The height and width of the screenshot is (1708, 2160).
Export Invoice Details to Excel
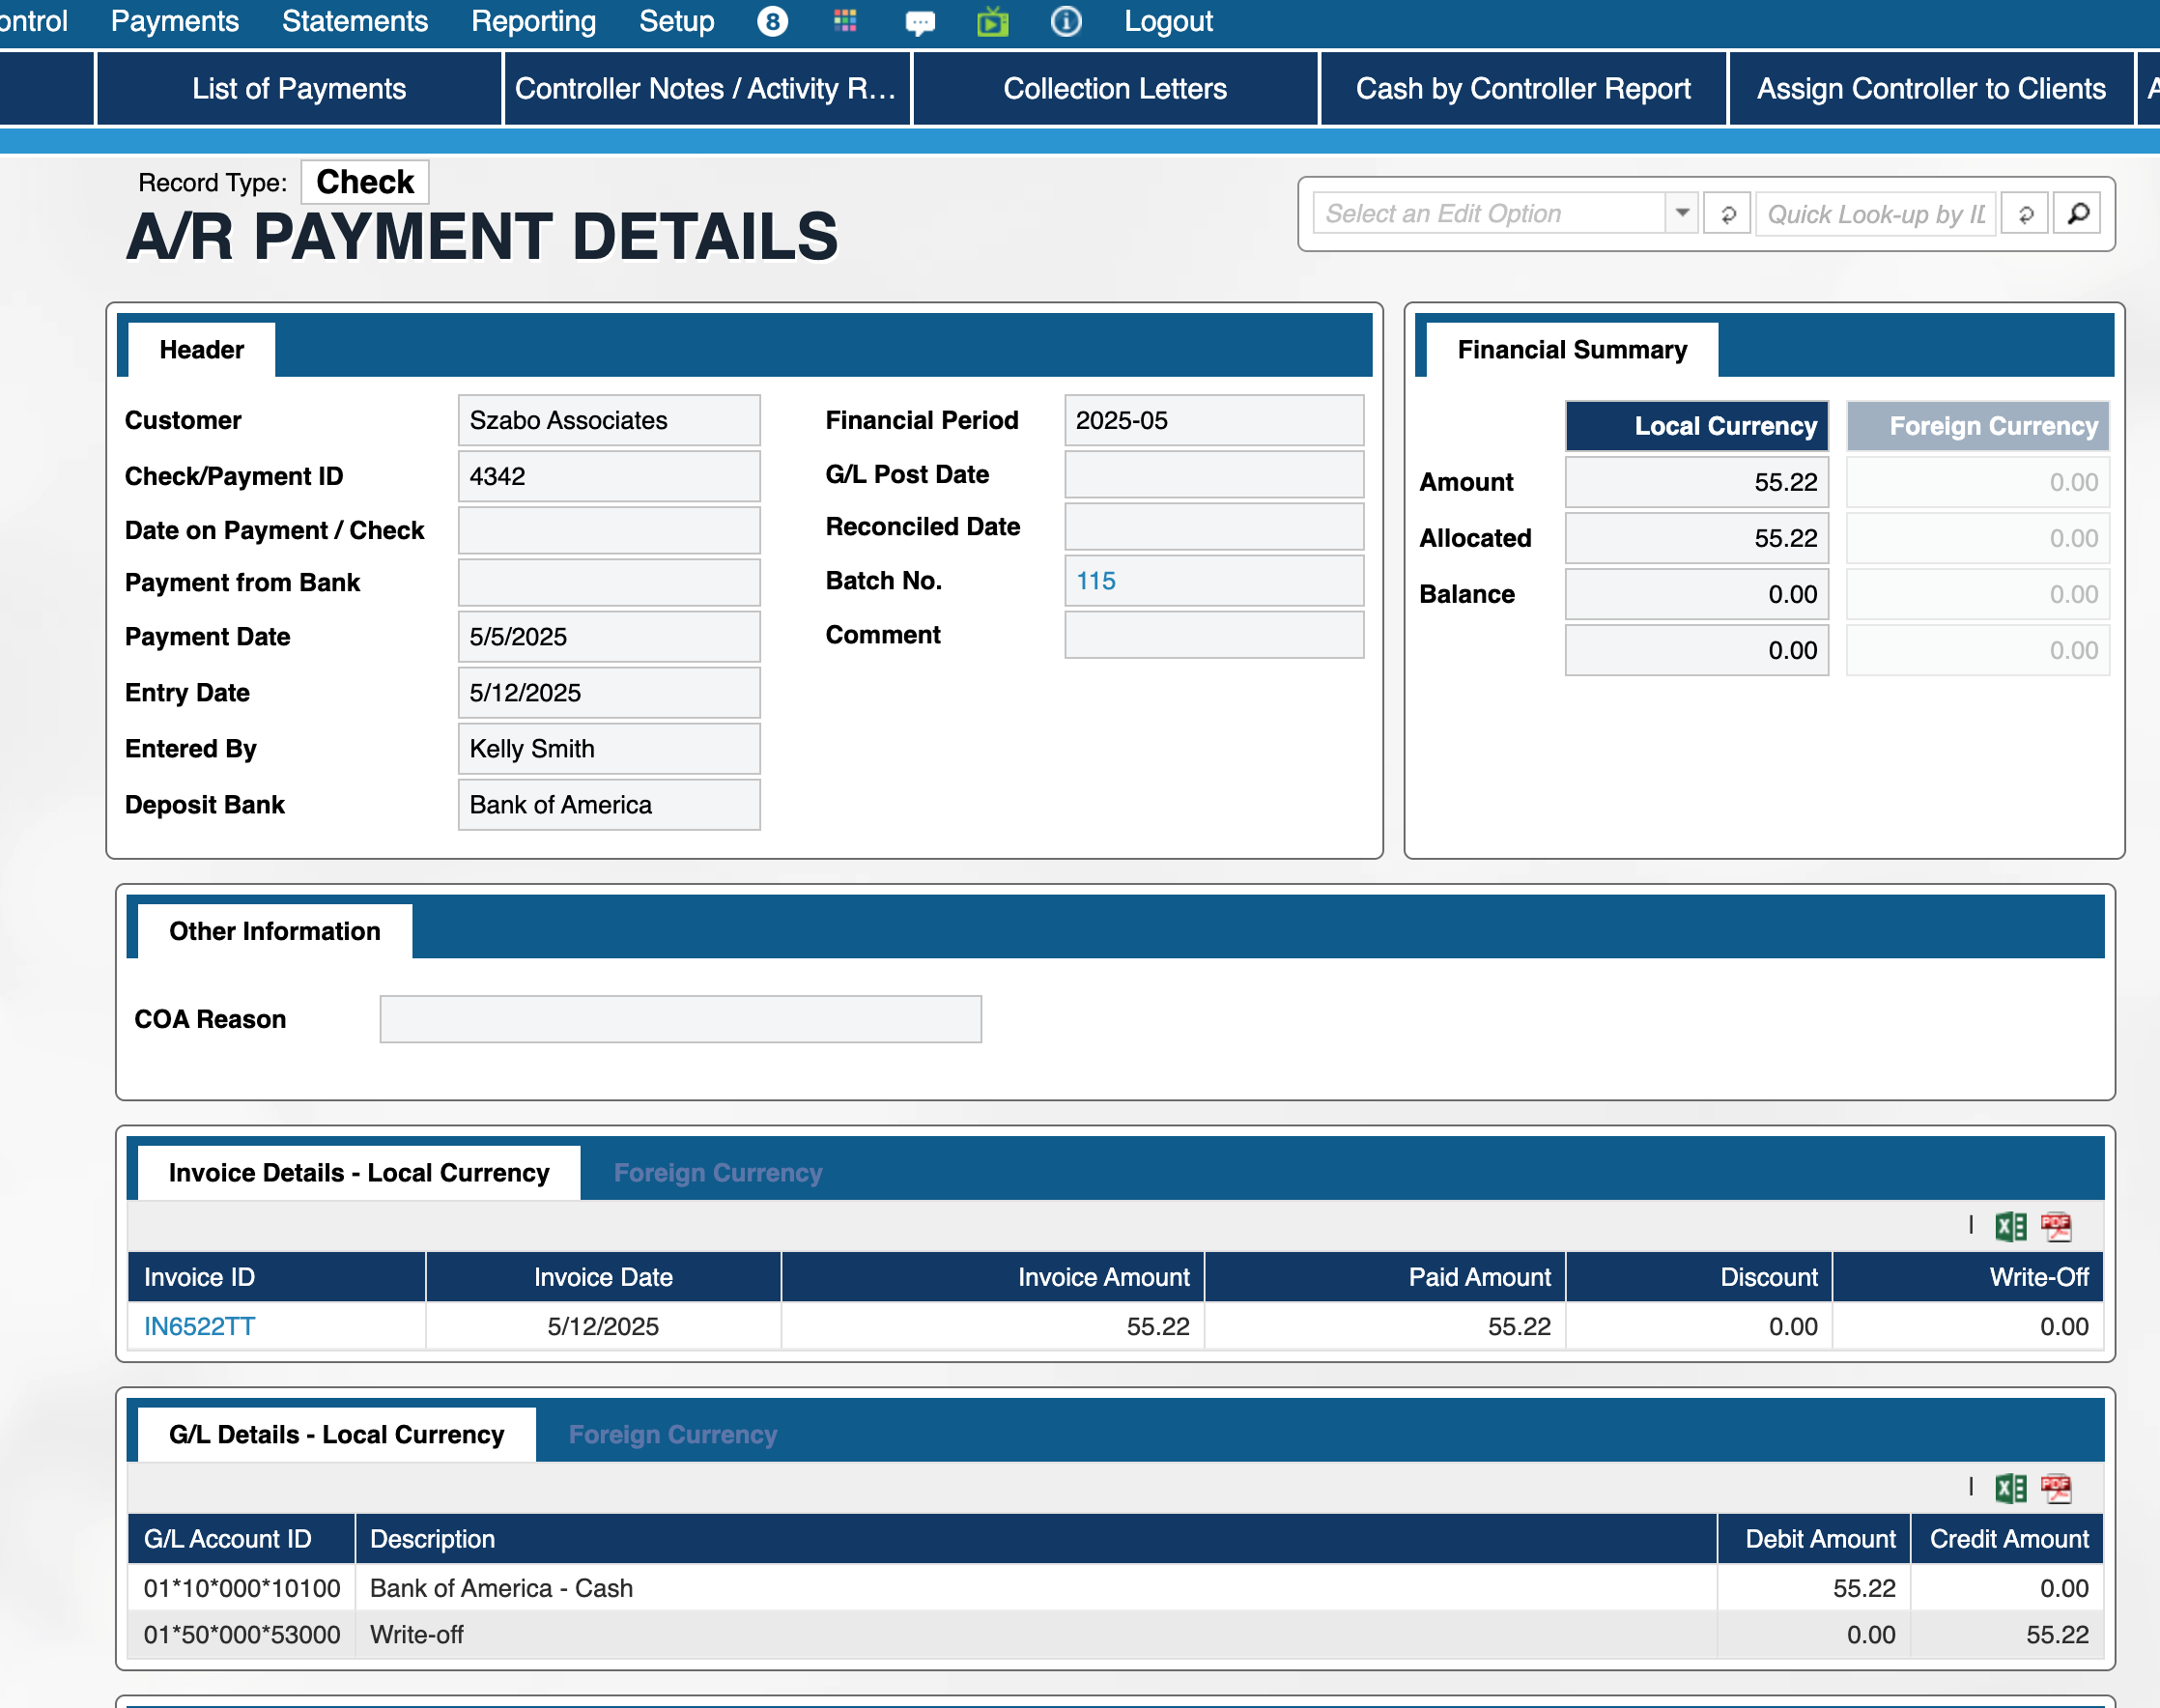2010,1226
